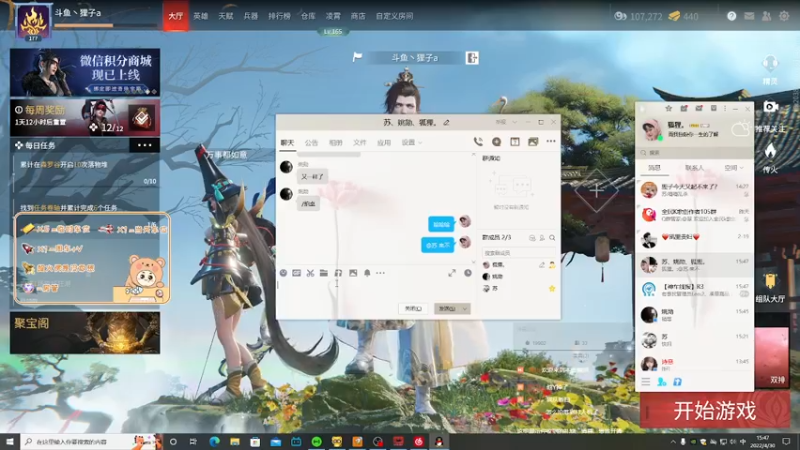Expand the chat window title-bar dropdown arrow
This screenshot has height=450, width=800.
coord(514,122)
